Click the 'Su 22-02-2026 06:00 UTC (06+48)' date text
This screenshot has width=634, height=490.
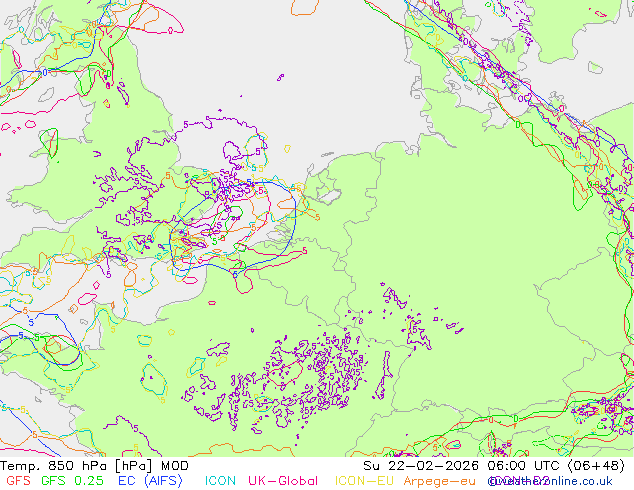tap(494, 466)
